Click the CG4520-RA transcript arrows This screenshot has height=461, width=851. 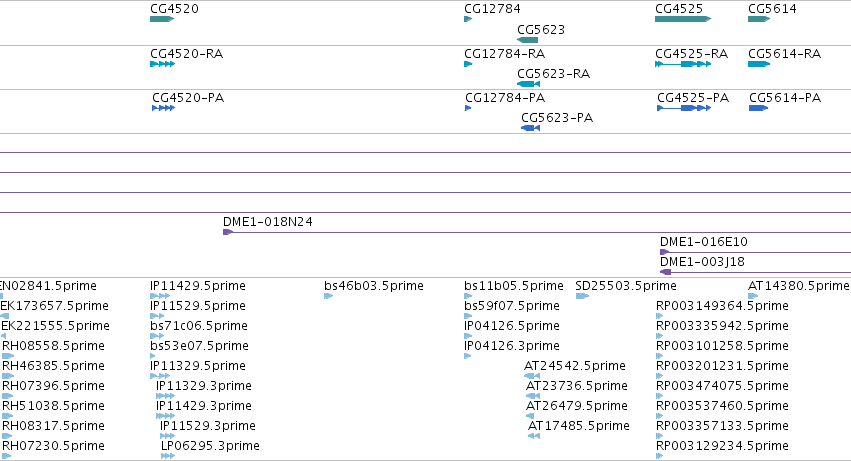pos(162,64)
